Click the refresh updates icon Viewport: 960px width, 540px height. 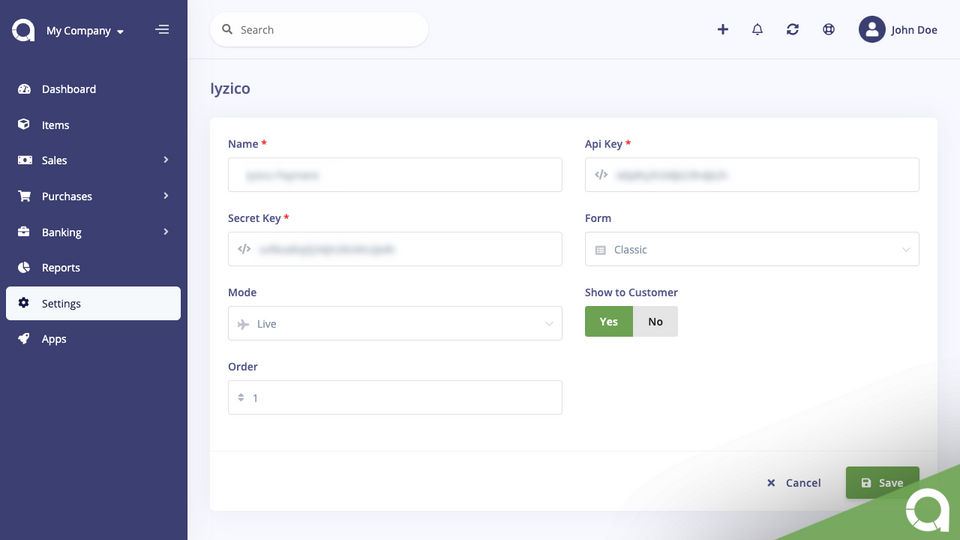(793, 30)
